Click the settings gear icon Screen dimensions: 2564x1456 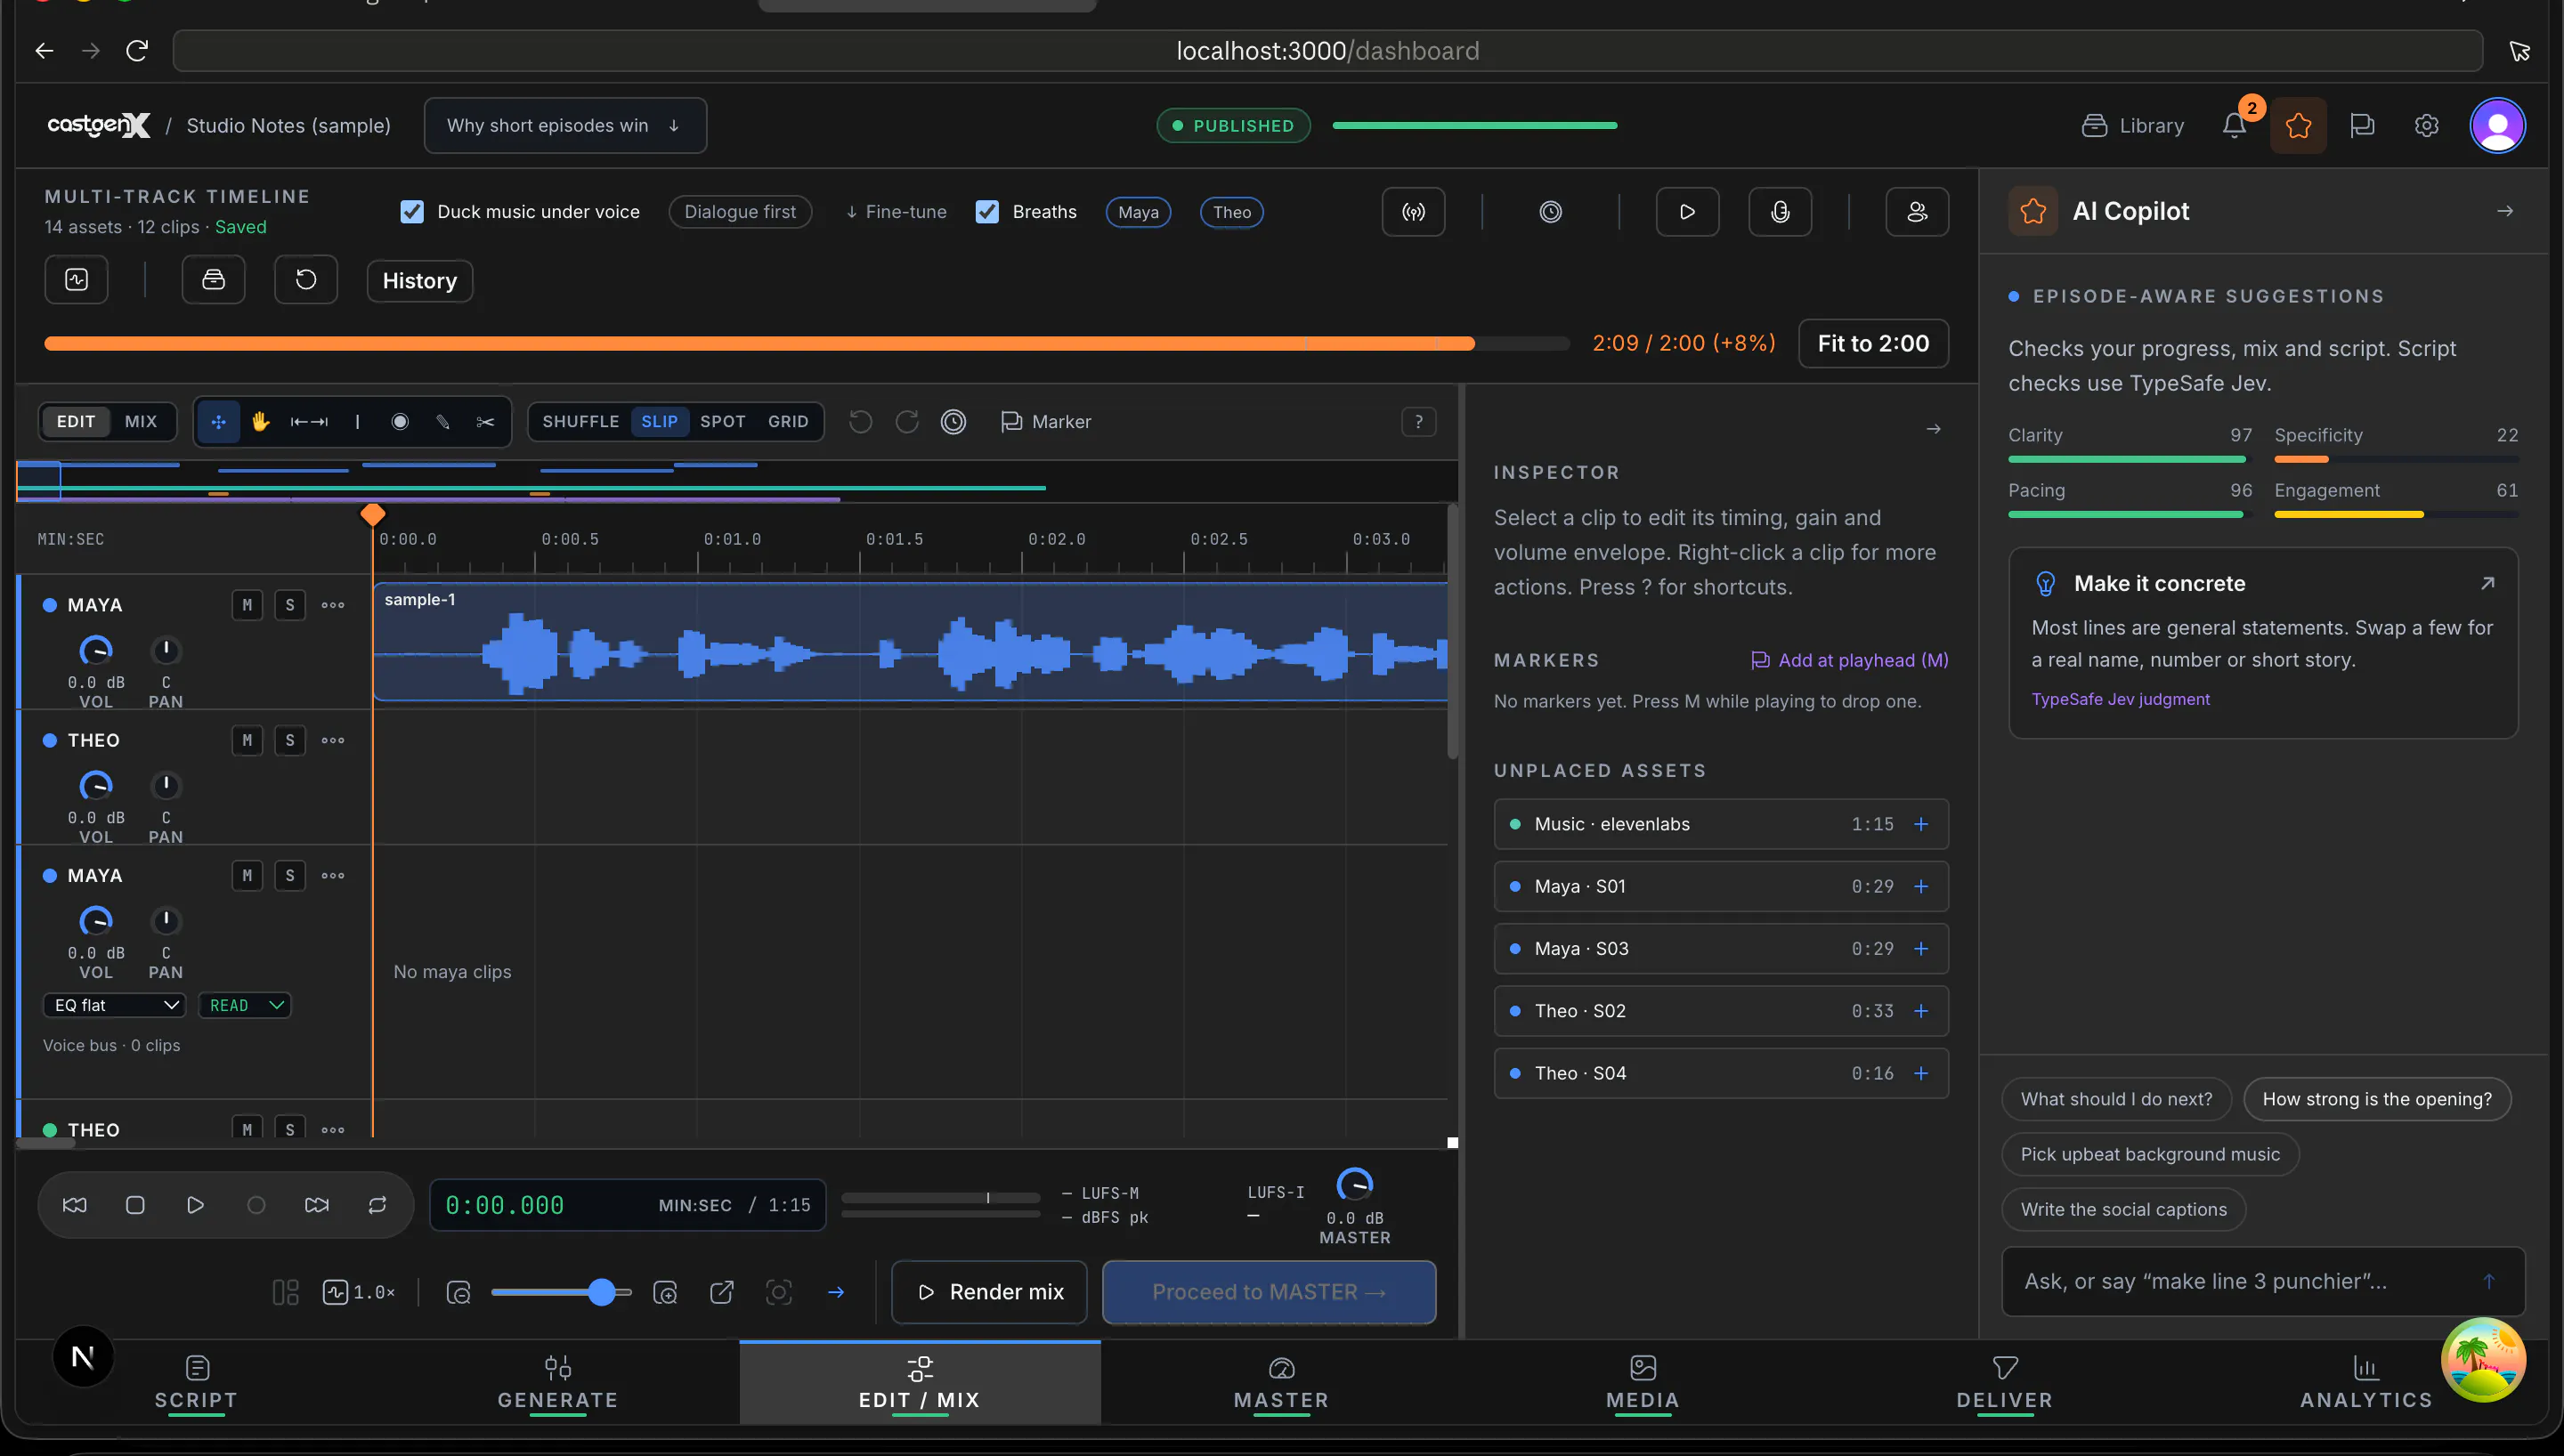tap(2426, 125)
